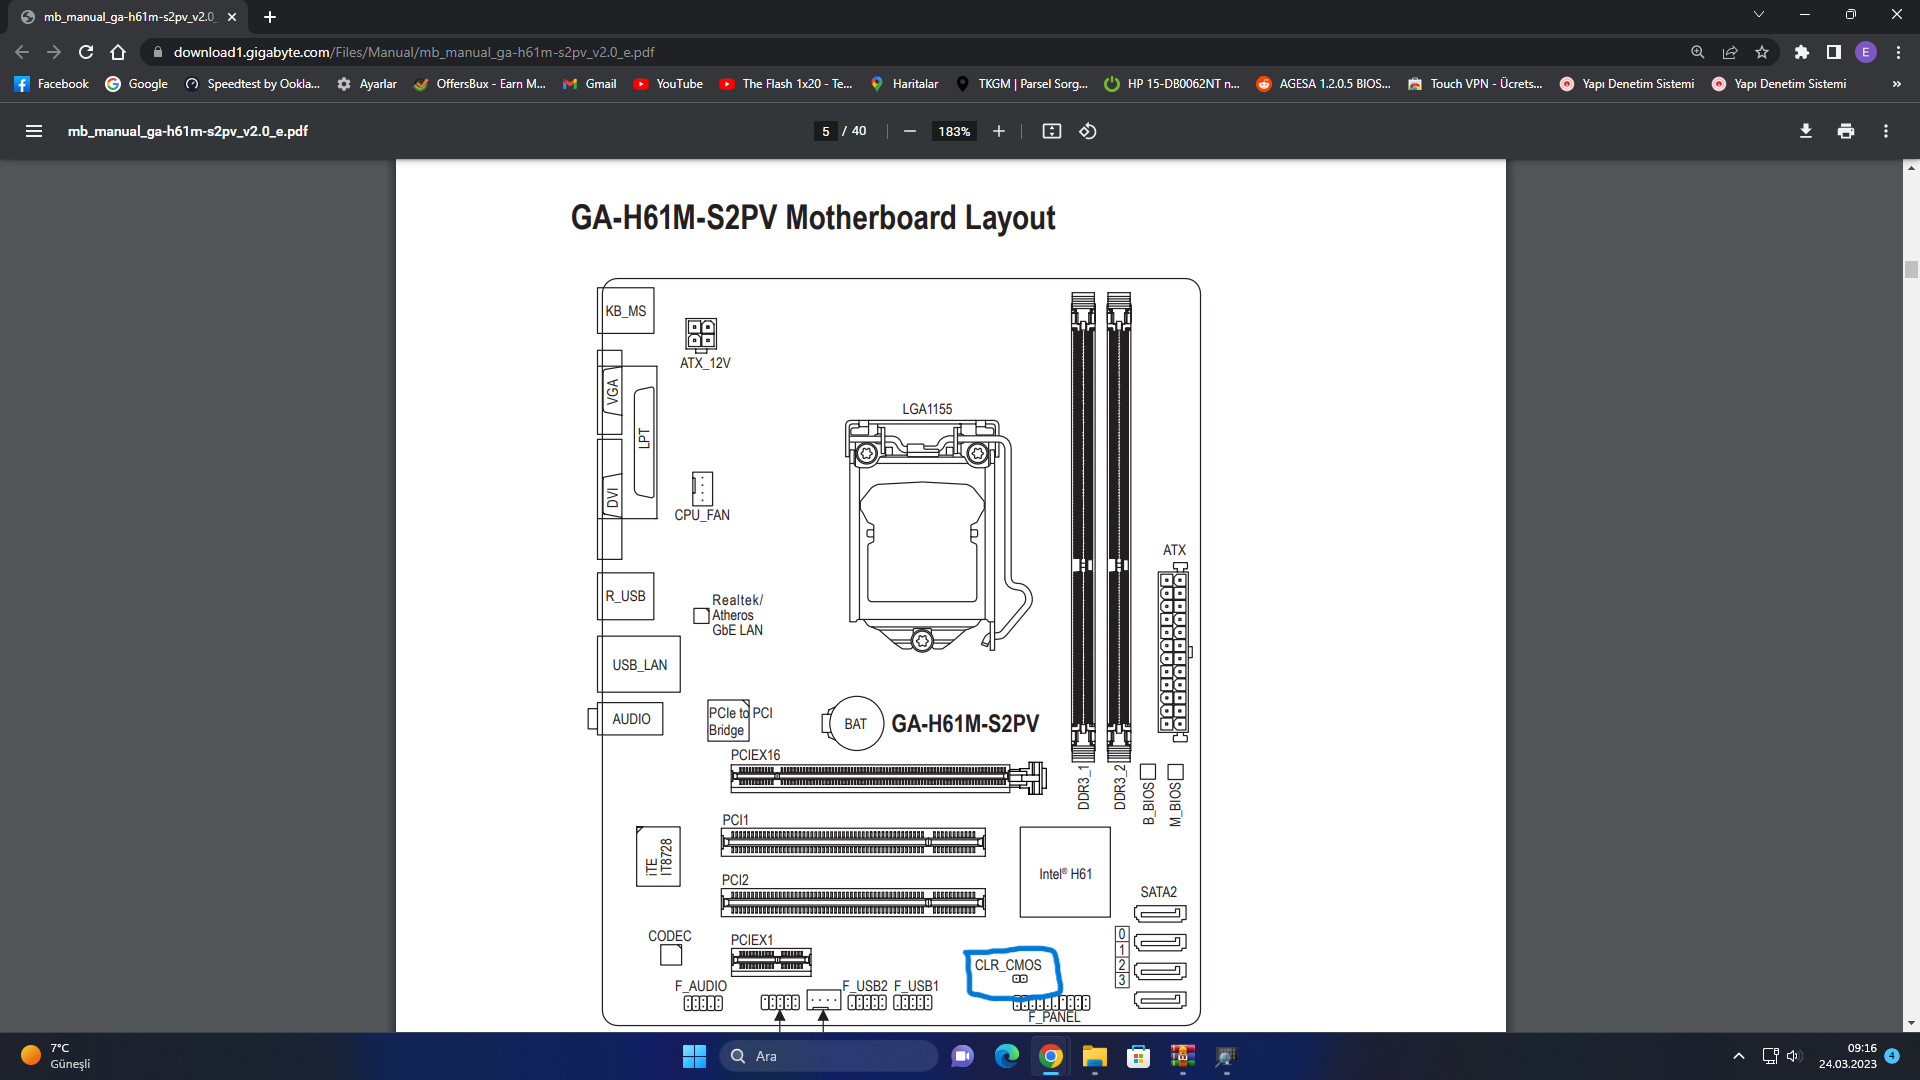Open Microsoft Edge from the taskbar
1920x1080 pixels.
tap(1006, 1056)
